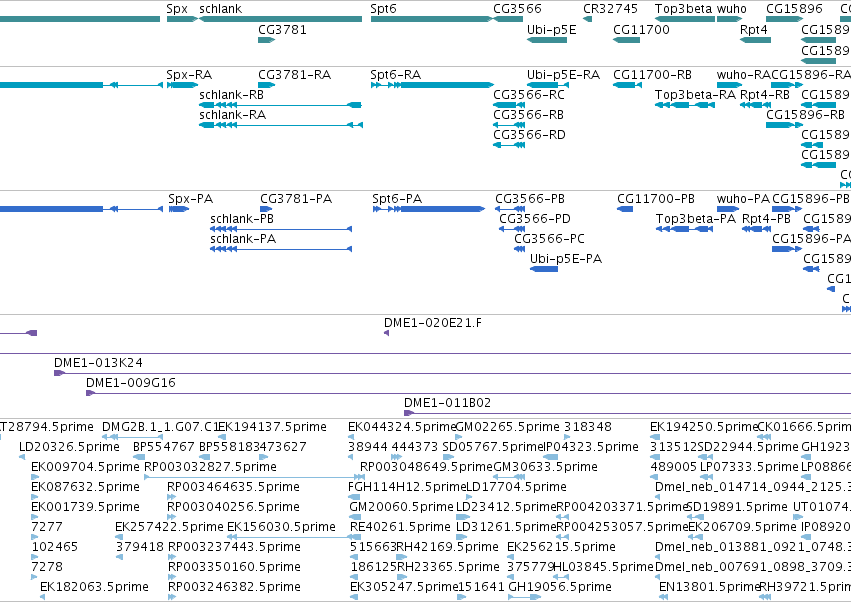Click the 'Spx-PA' protein label

pos(190,199)
